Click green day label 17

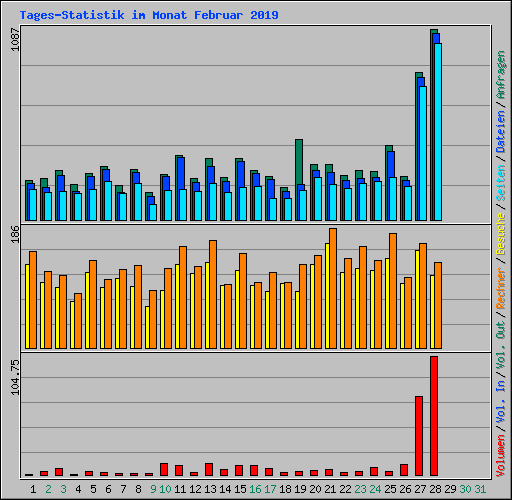(x=270, y=489)
